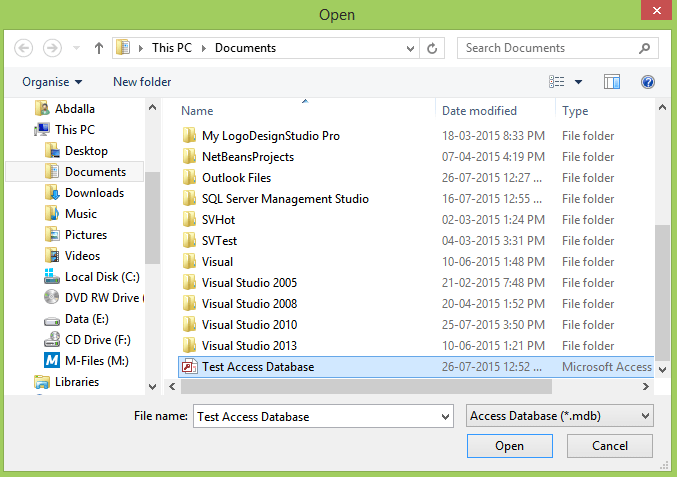Viewport: 677px width, 477px height.
Task: Click the Cancel button
Action: (610, 445)
